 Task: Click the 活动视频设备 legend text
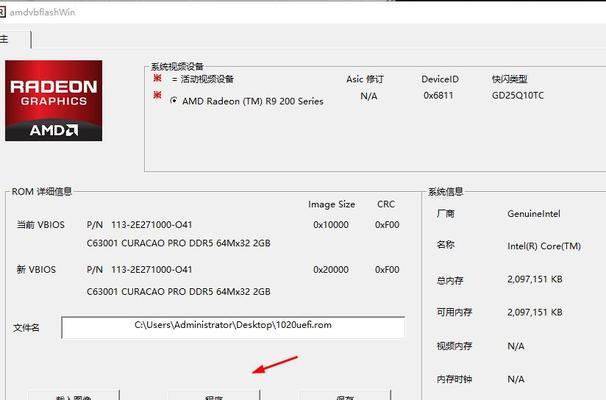point(207,79)
